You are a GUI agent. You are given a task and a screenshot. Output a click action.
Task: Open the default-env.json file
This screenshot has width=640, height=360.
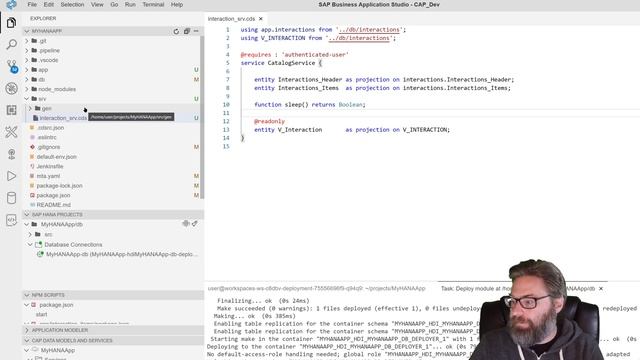(x=56, y=157)
